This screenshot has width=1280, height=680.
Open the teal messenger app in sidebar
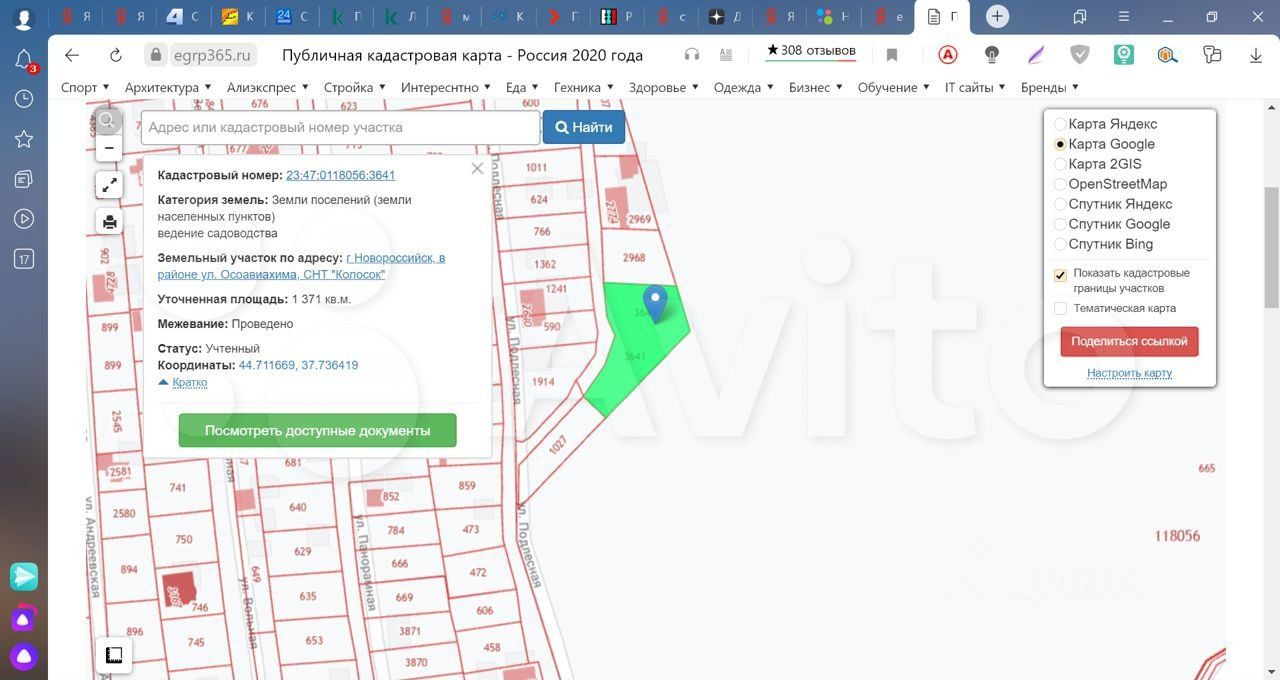pyautogui.click(x=24, y=576)
